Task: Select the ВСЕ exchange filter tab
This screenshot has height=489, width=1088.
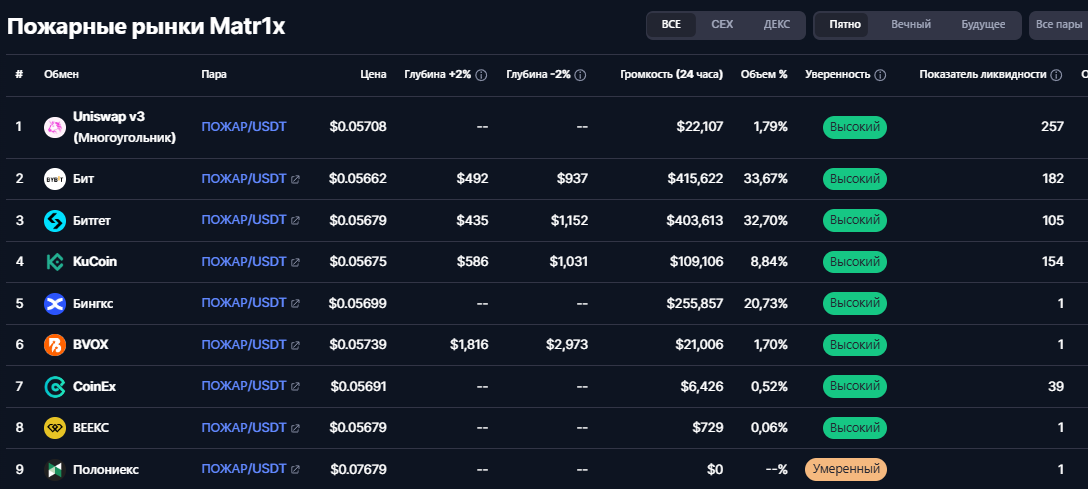Action: (671, 25)
